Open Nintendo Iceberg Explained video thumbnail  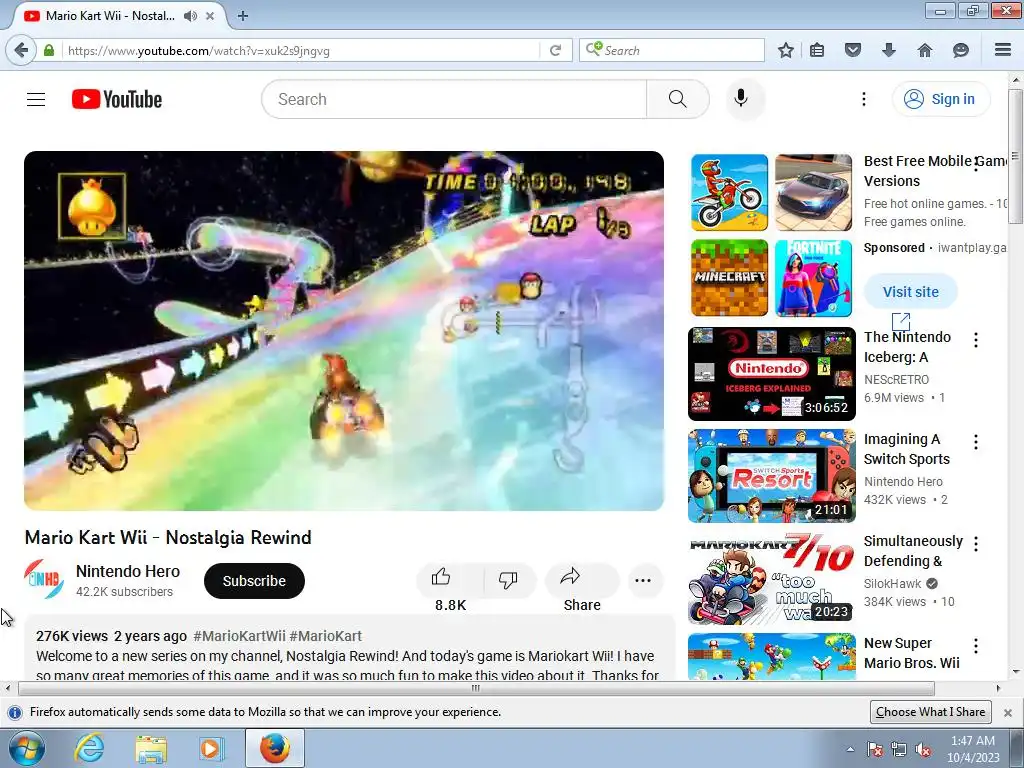[x=771, y=374]
